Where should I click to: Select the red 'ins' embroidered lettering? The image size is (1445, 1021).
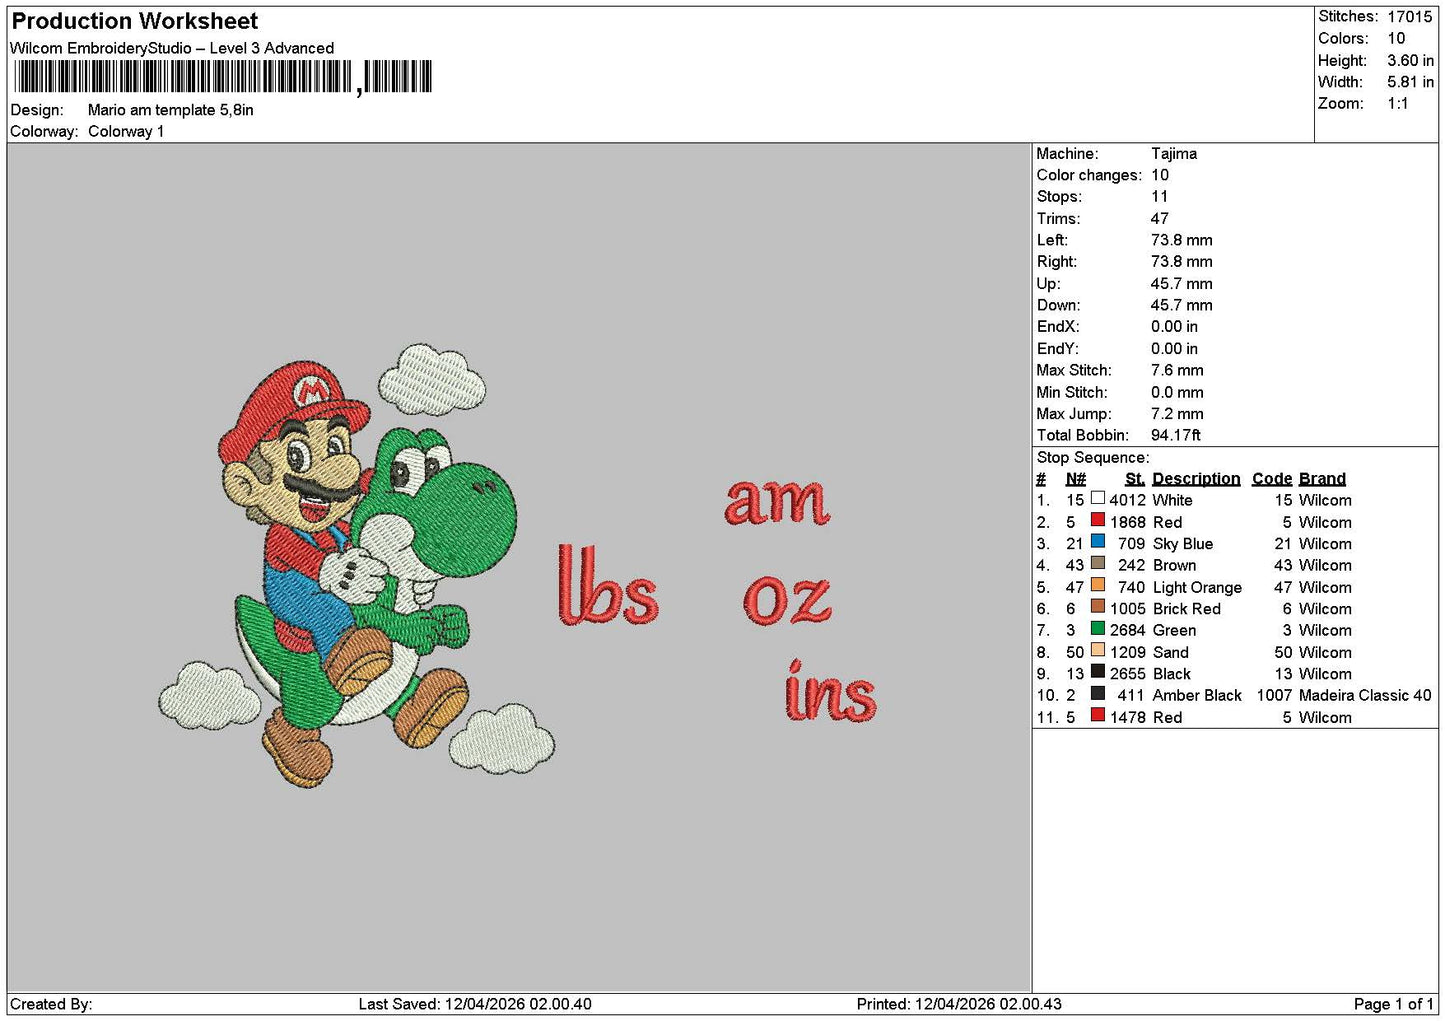[x=830, y=691]
